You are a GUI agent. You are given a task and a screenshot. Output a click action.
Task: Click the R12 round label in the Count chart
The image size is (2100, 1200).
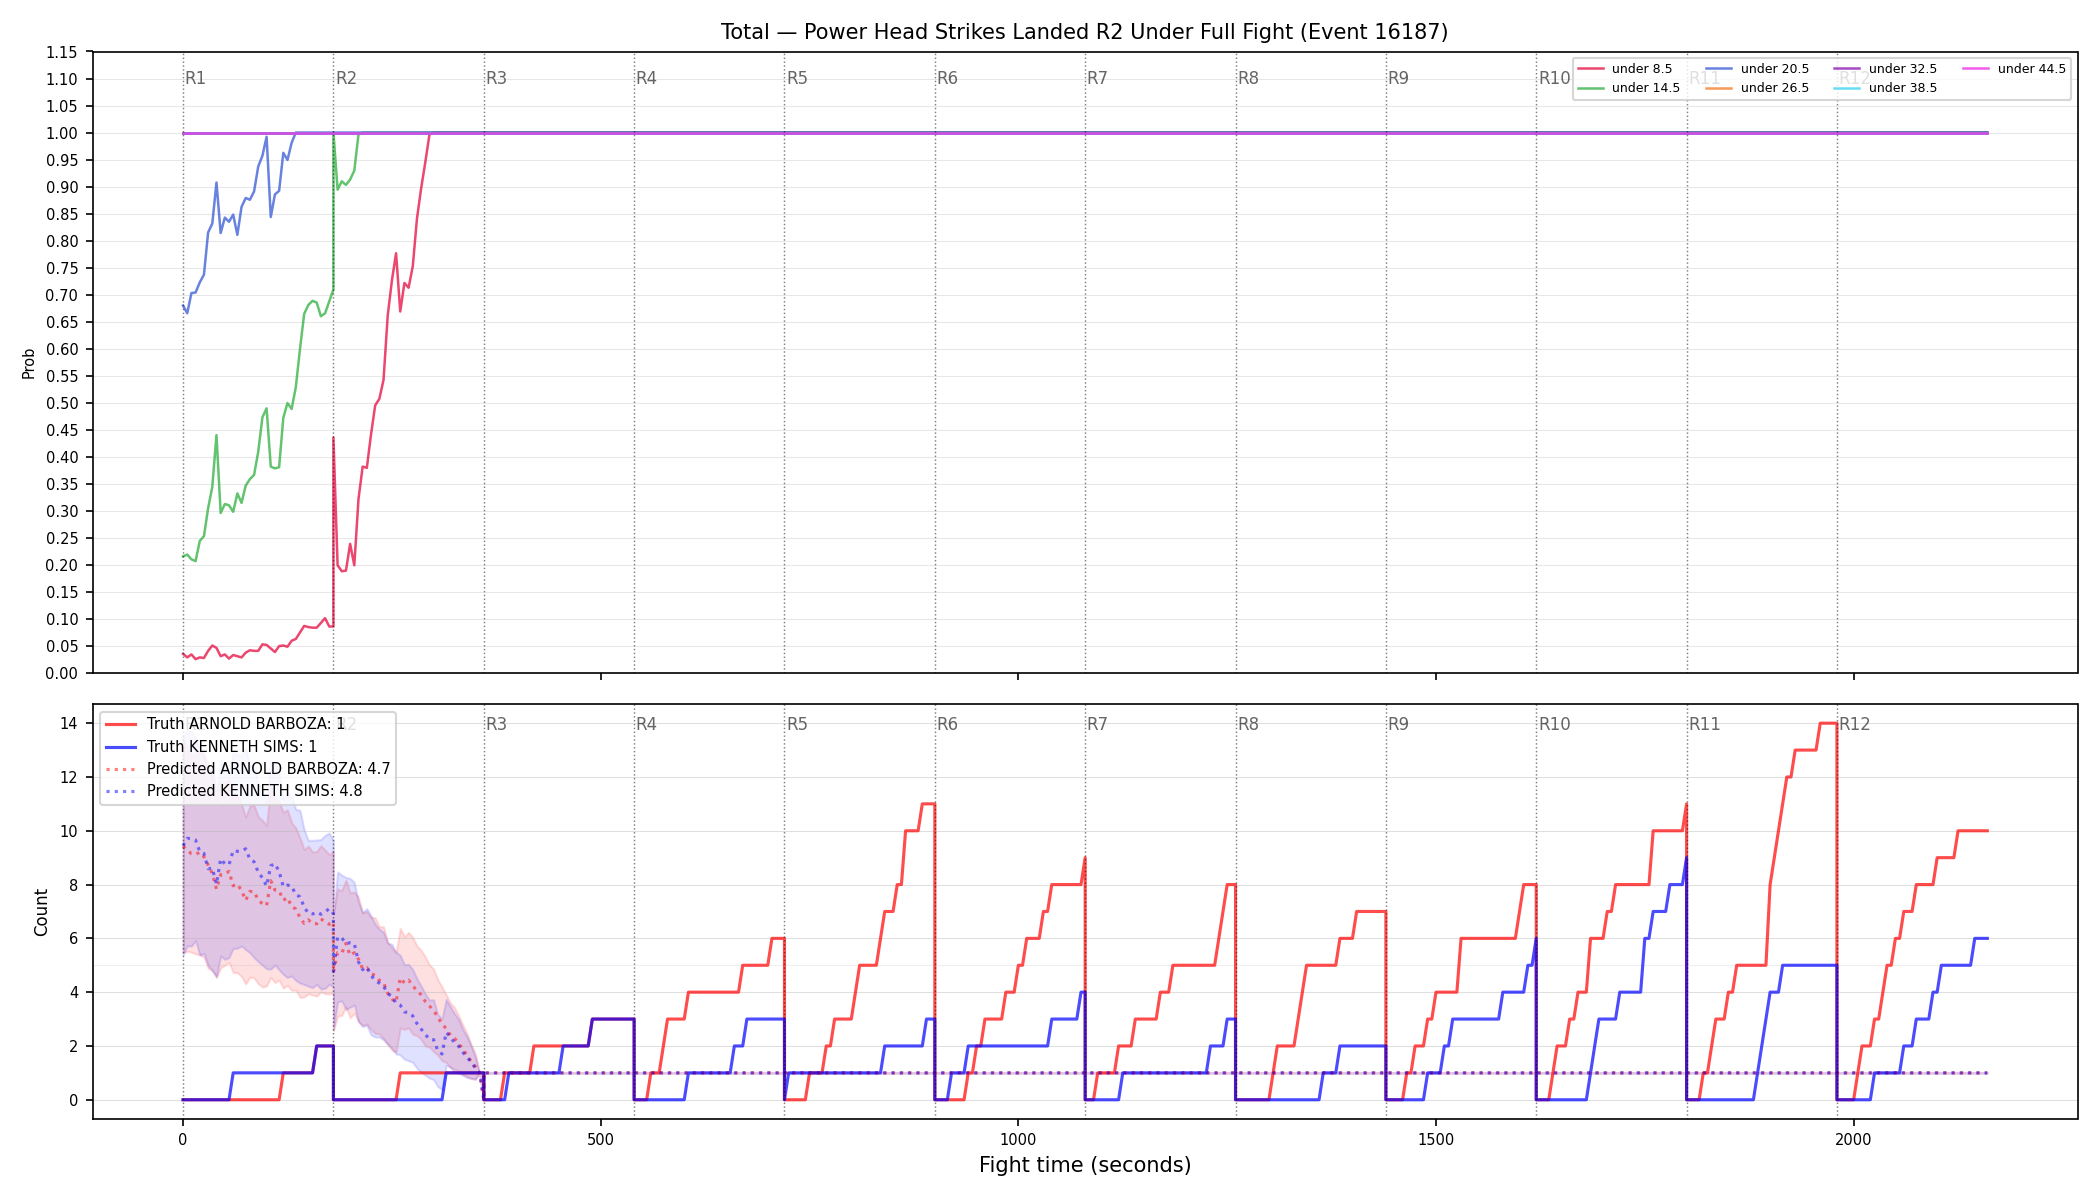pyautogui.click(x=1855, y=724)
